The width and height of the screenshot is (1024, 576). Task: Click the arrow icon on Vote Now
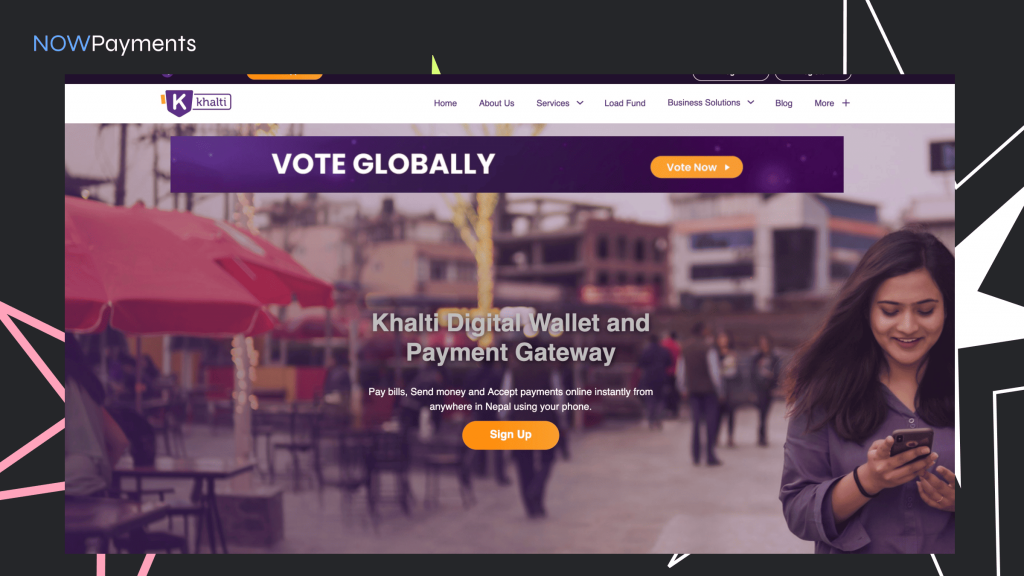(727, 167)
